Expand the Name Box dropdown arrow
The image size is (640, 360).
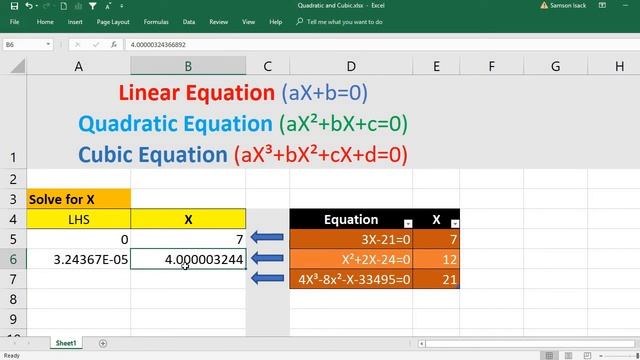48,44
